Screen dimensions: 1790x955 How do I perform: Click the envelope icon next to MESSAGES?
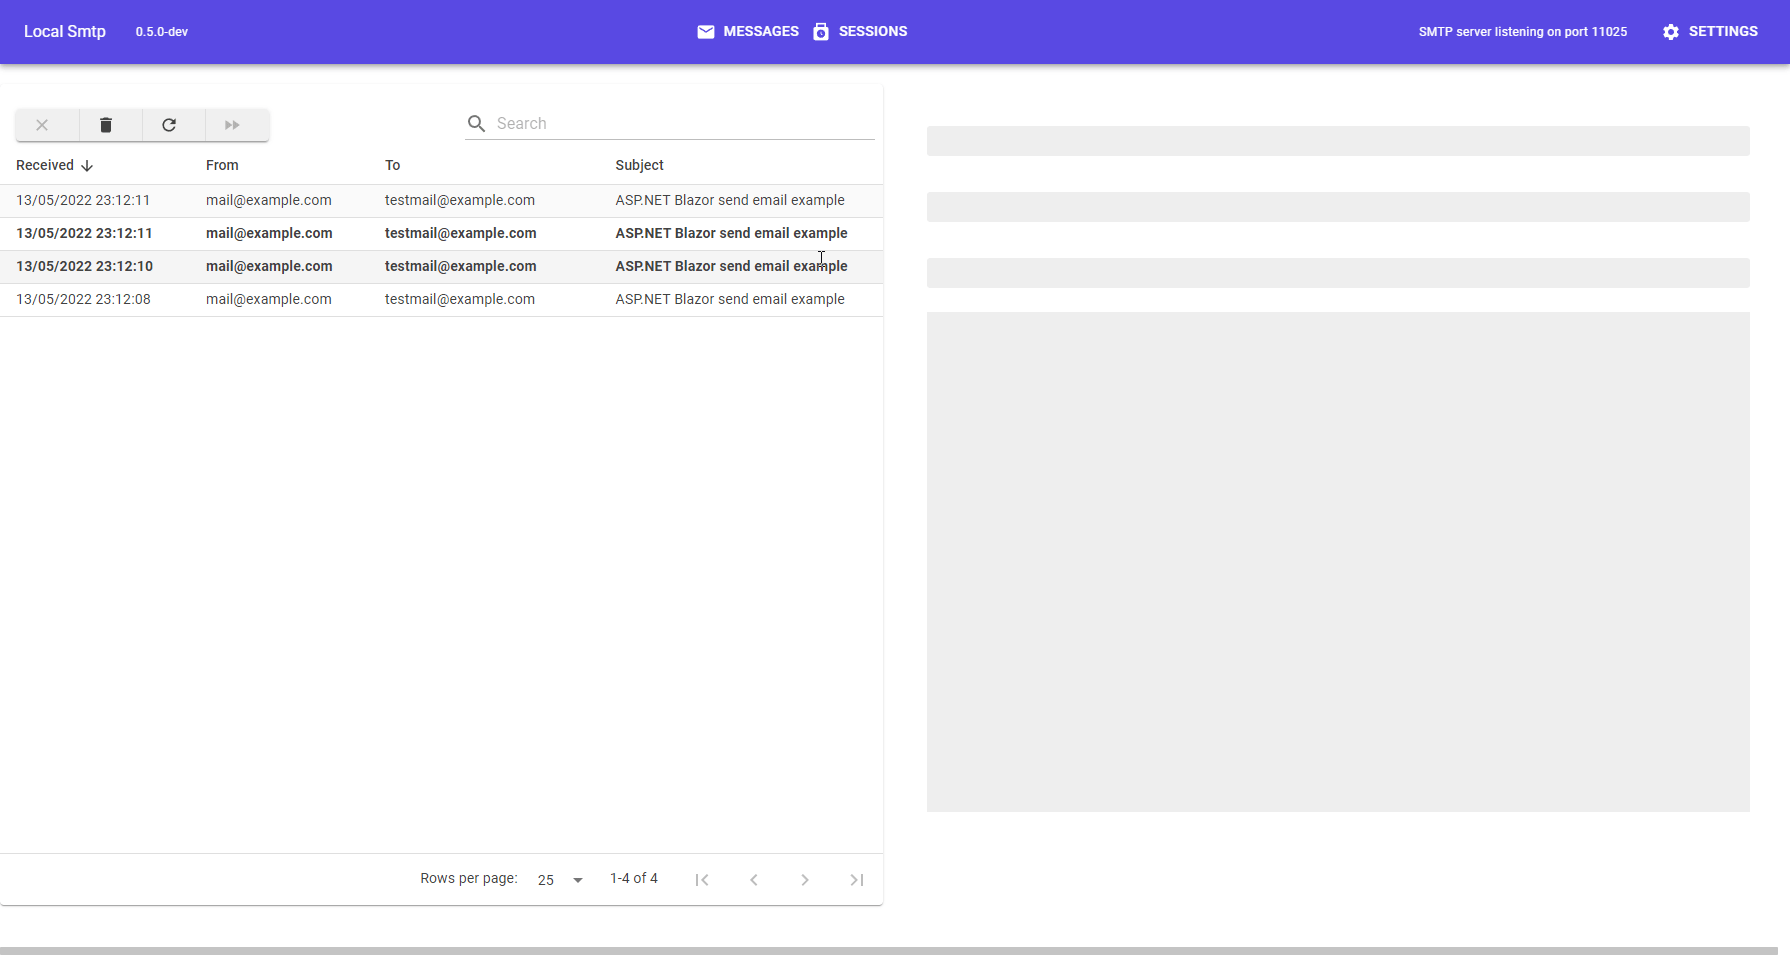click(706, 31)
